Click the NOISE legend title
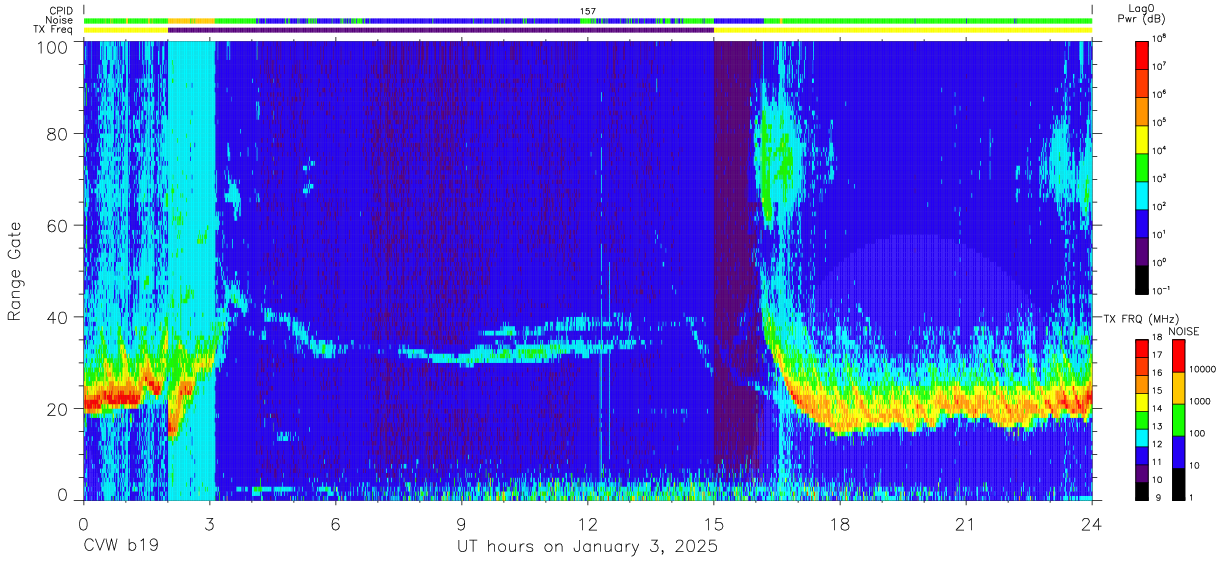Screen dimensions: 1228x567 tap(1183, 330)
